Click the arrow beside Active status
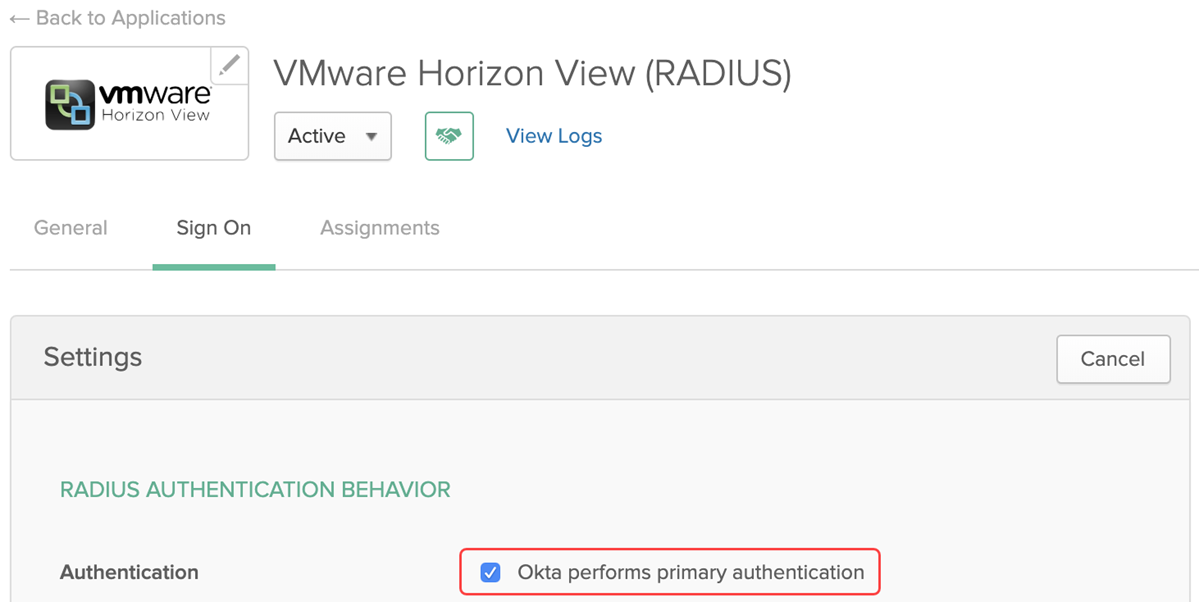This screenshot has width=1199, height=602. [x=371, y=137]
